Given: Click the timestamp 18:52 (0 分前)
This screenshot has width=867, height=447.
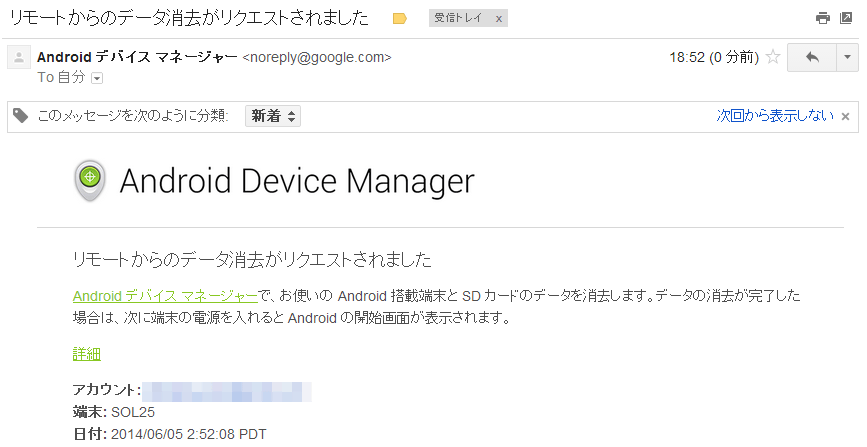Looking at the screenshot, I should (714, 57).
